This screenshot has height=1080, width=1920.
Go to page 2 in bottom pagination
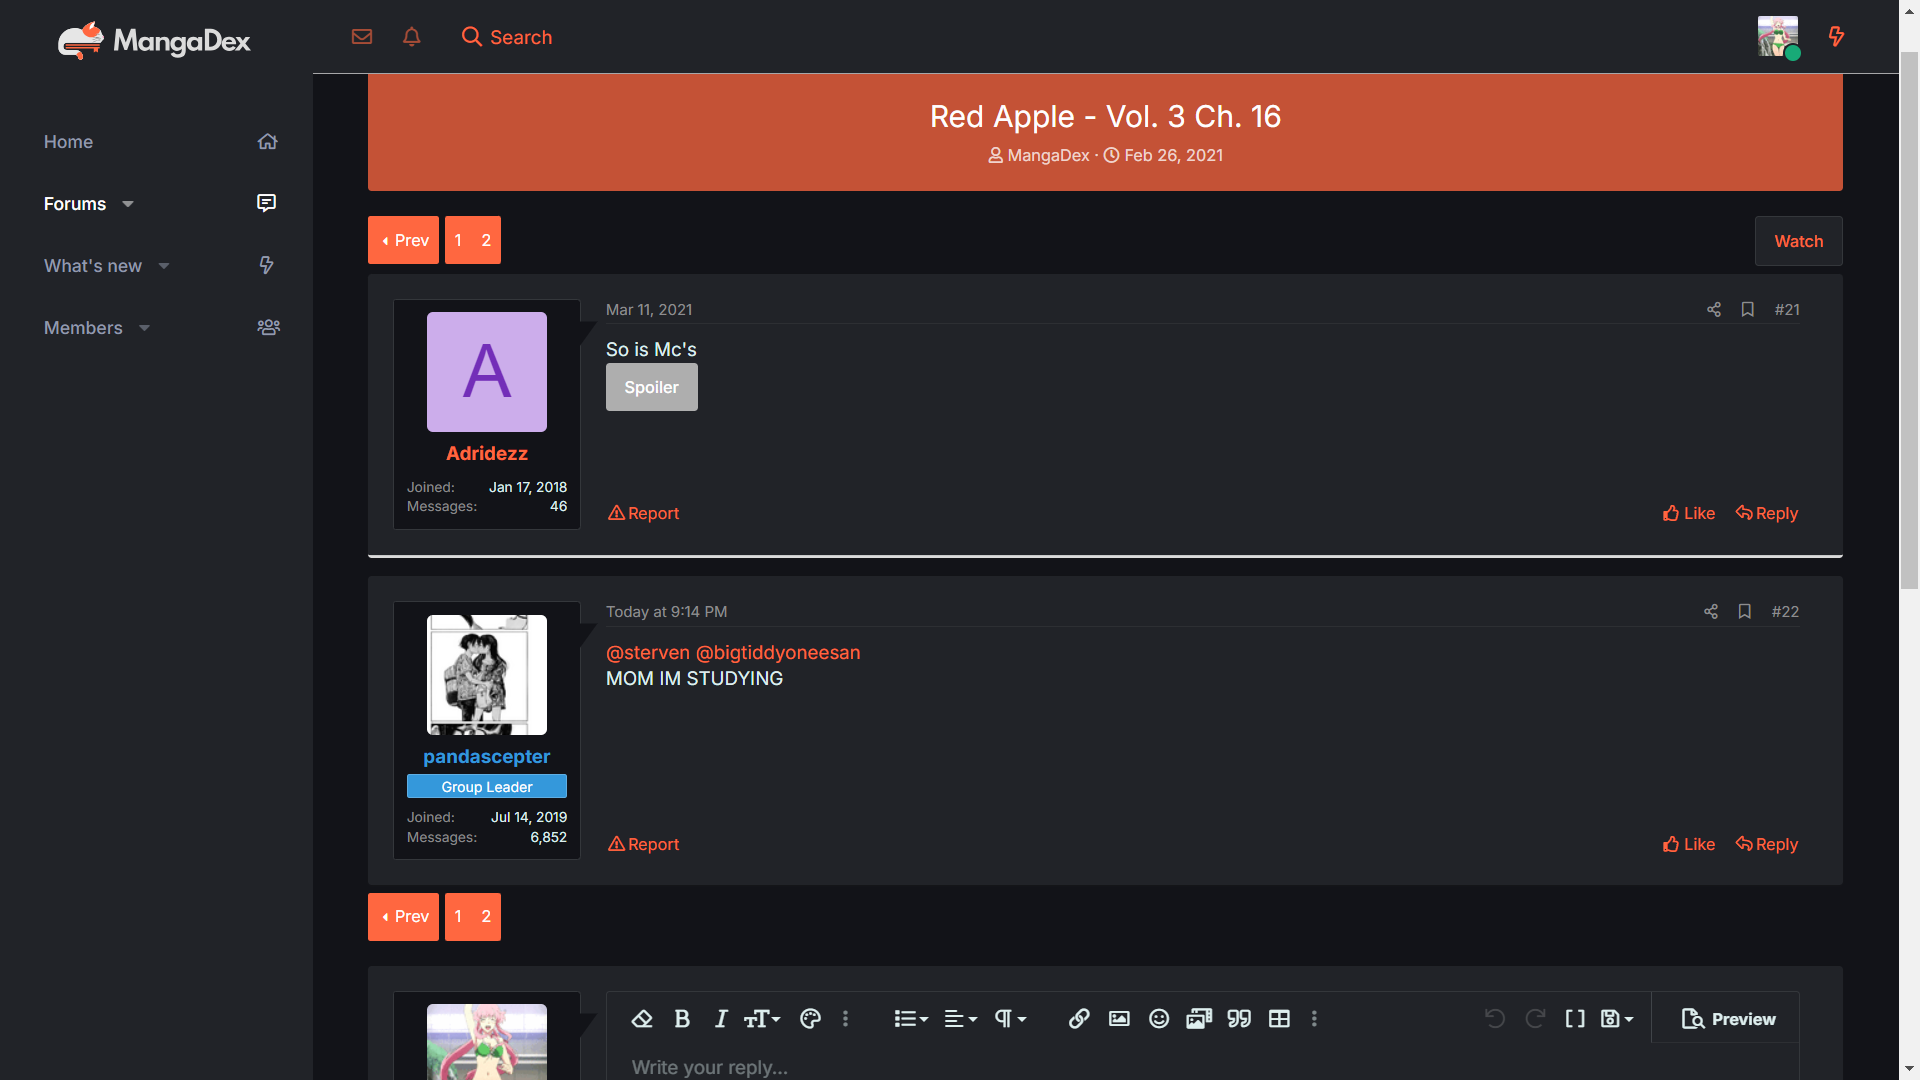pos(486,917)
